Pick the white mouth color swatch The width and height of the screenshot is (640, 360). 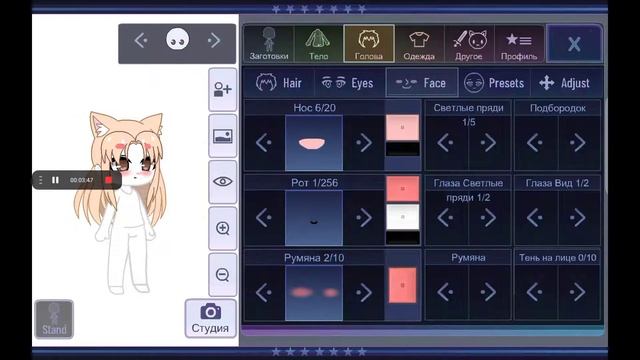pyautogui.click(x=402, y=217)
